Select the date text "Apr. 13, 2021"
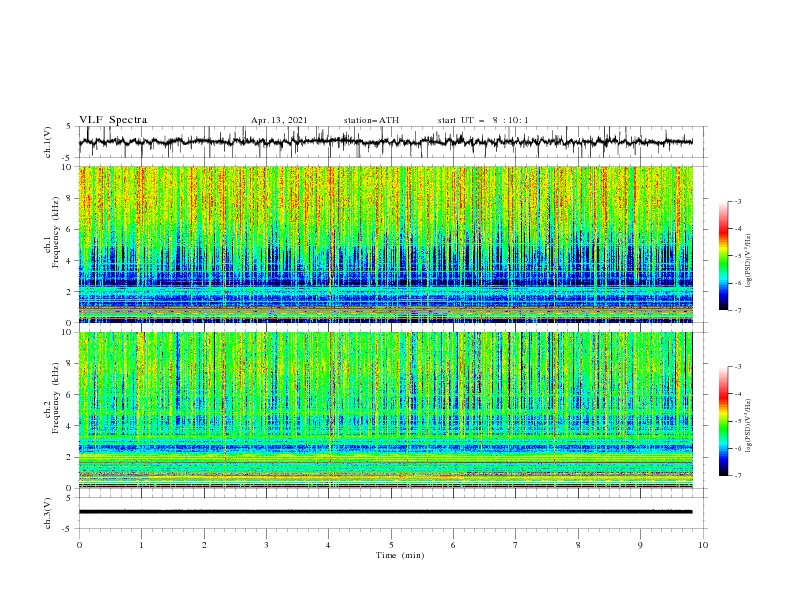The height and width of the screenshot is (612, 792). [x=279, y=120]
